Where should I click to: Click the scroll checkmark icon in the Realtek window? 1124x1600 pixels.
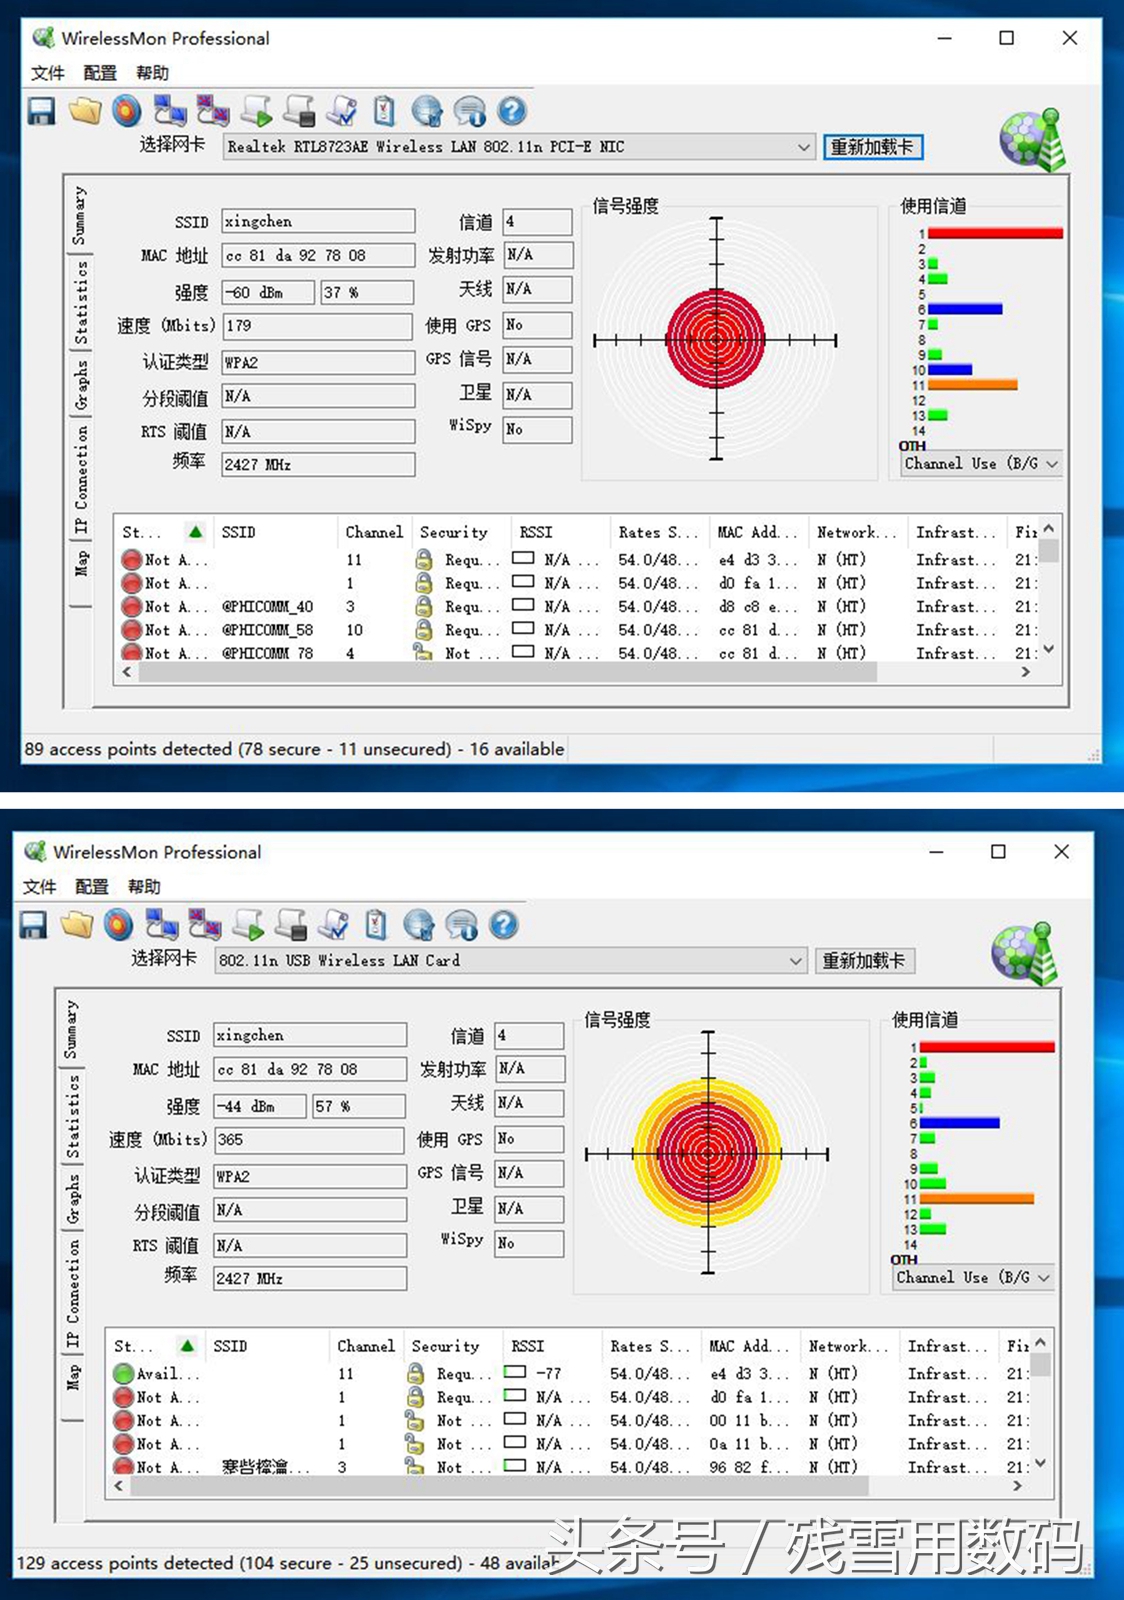click(x=342, y=111)
